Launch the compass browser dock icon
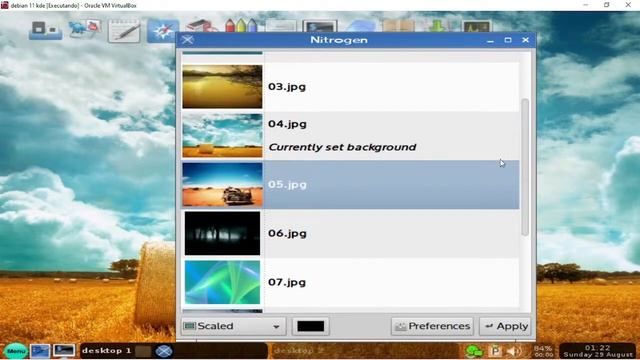640x360 pixels. [163, 31]
